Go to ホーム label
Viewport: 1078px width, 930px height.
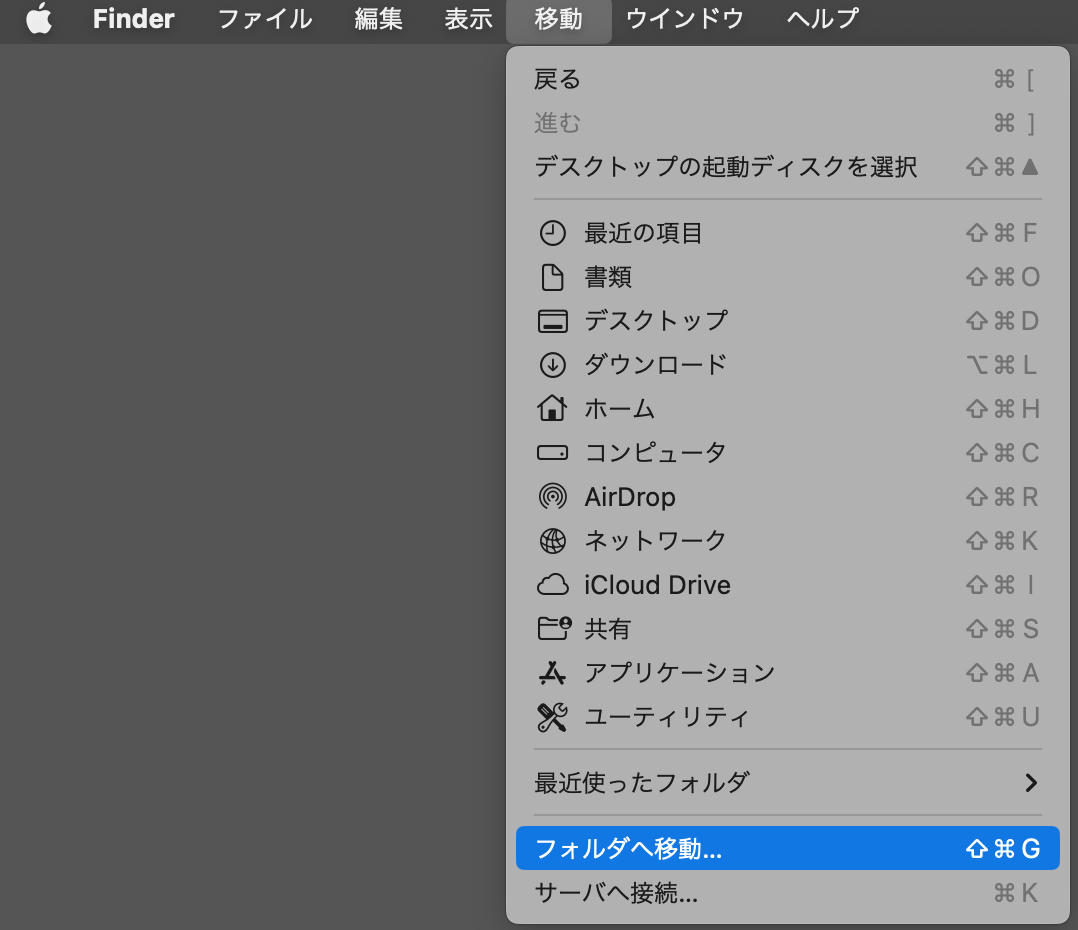(x=619, y=409)
